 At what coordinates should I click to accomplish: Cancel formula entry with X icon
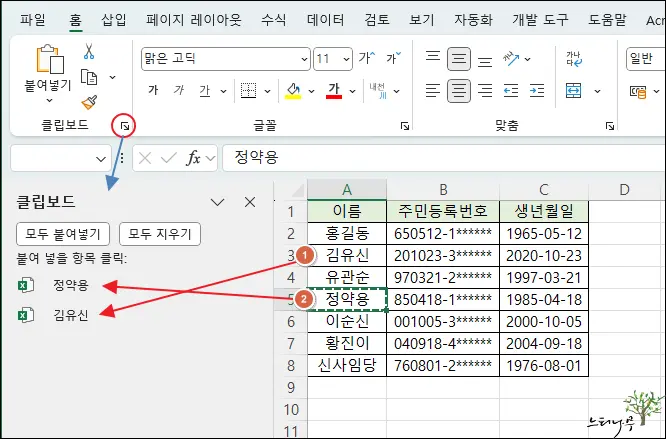click(x=145, y=158)
